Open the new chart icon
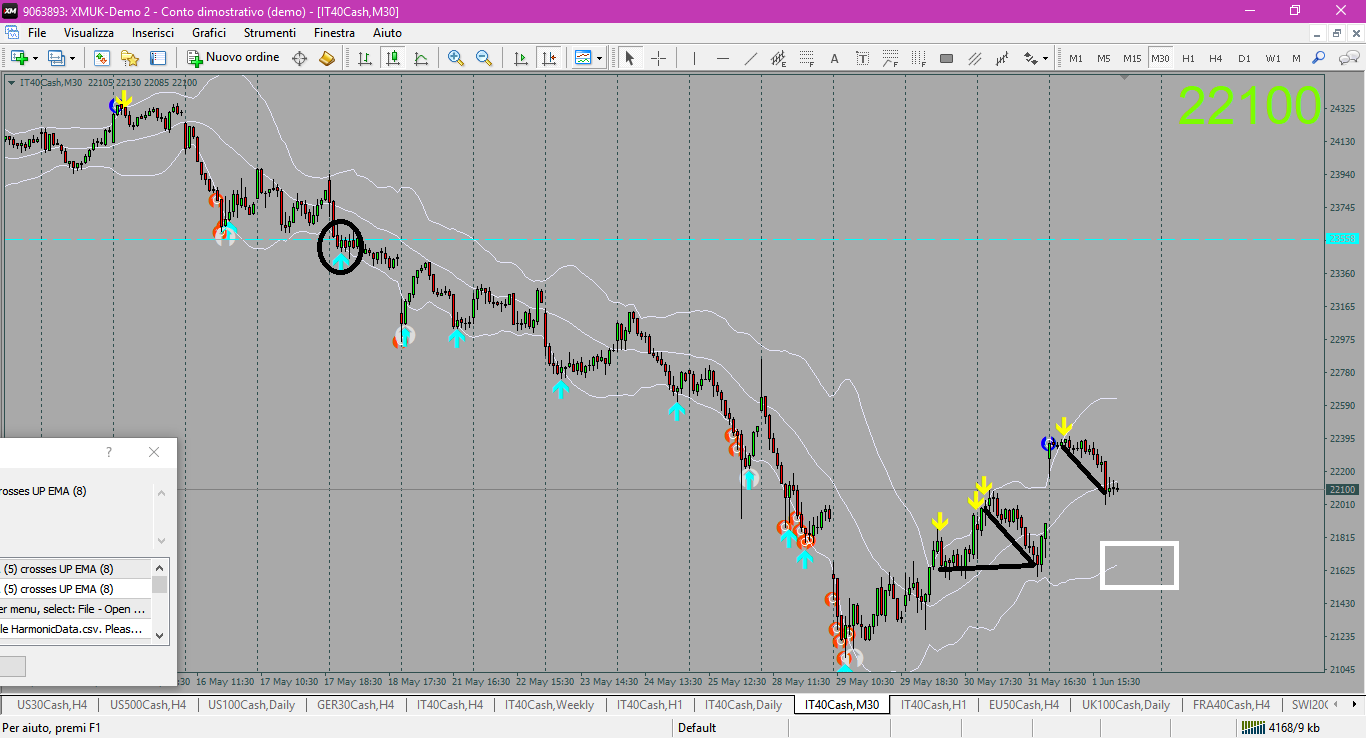 coord(17,58)
